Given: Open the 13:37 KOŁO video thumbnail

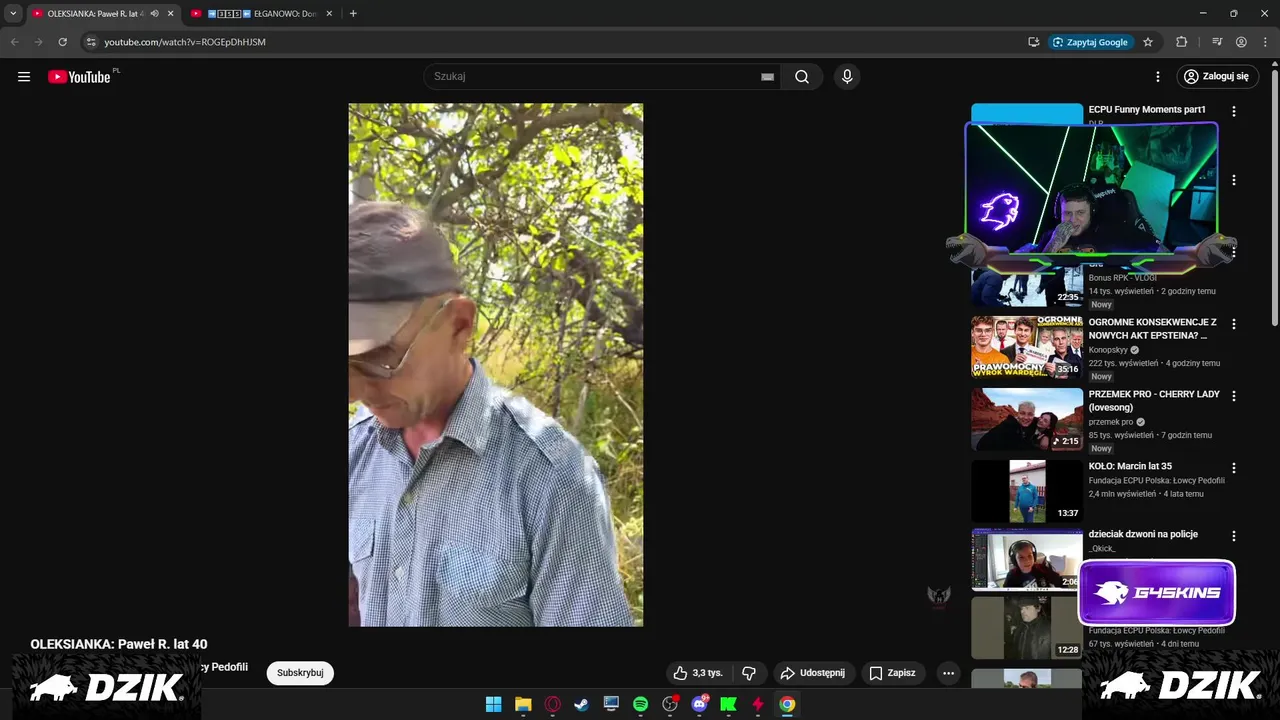Looking at the screenshot, I should click(1027, 491).
